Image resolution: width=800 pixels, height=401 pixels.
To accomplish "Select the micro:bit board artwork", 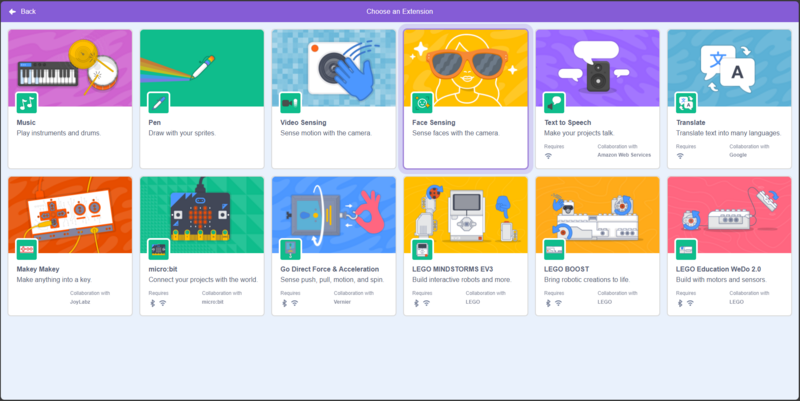I will coord(202,215).
